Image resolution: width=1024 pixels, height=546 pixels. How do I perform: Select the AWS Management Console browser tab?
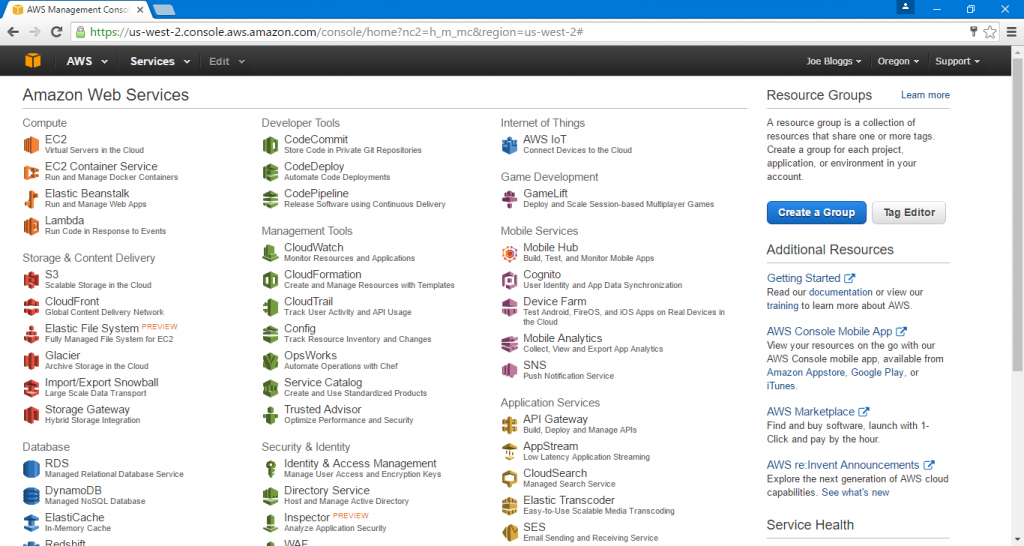click(78, 10)
